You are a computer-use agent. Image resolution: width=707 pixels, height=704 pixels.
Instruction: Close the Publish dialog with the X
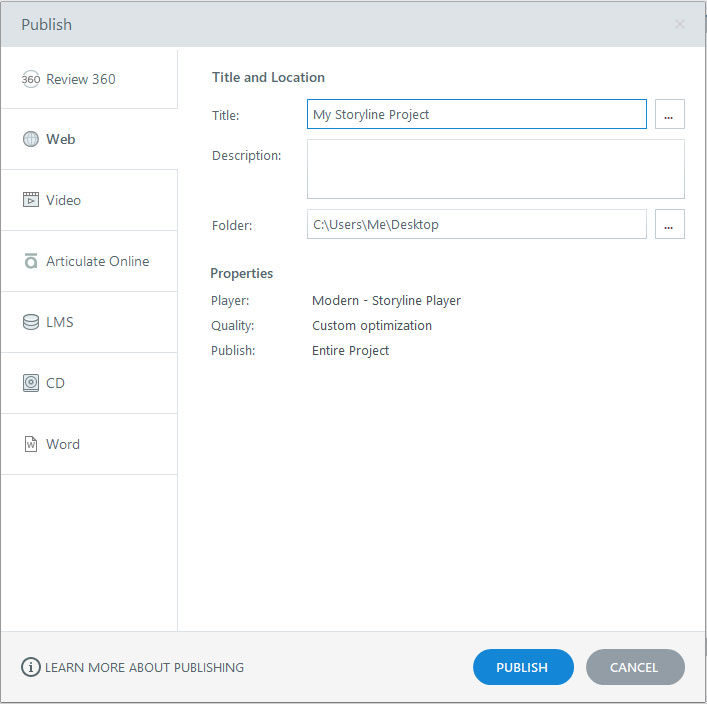point(680,24)
